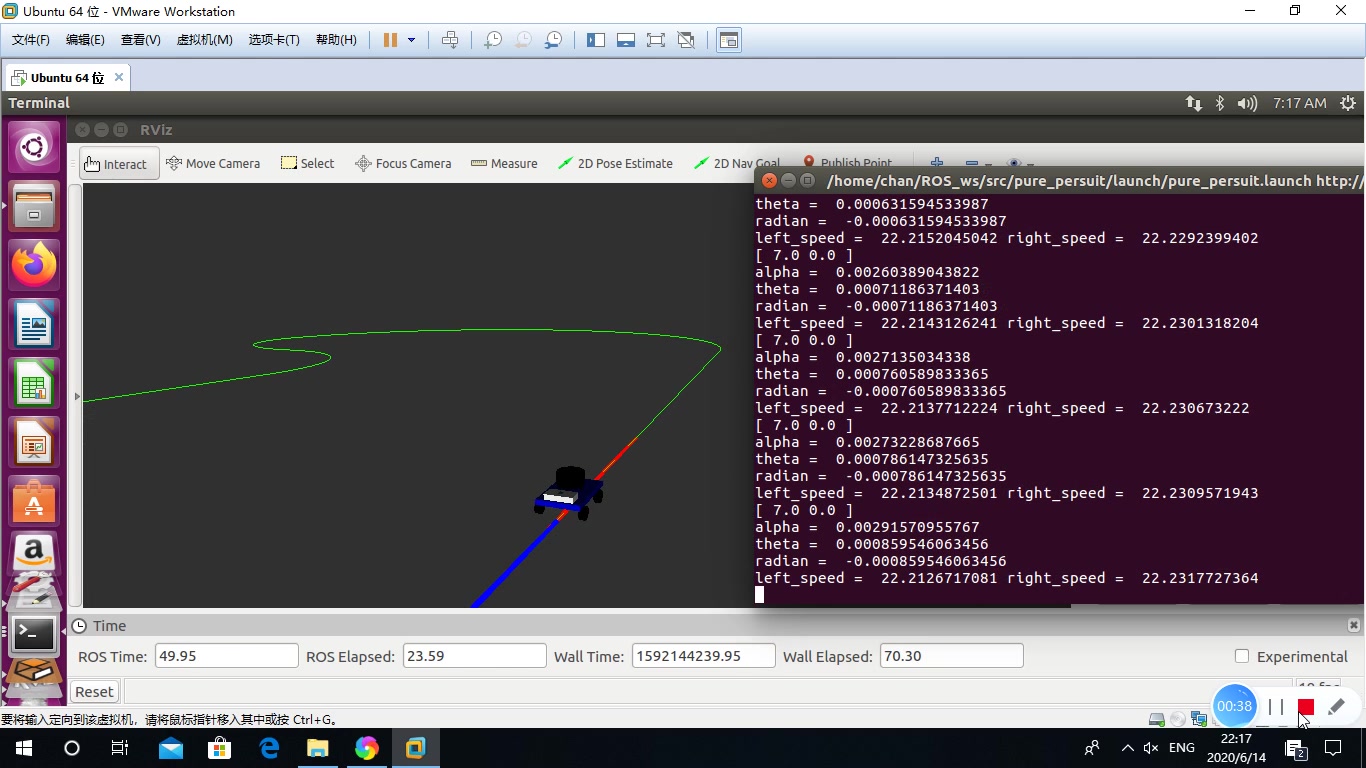Take a VM snapshot
Image resolution: width=1366 pixels, height=768 pixels.
493,40
